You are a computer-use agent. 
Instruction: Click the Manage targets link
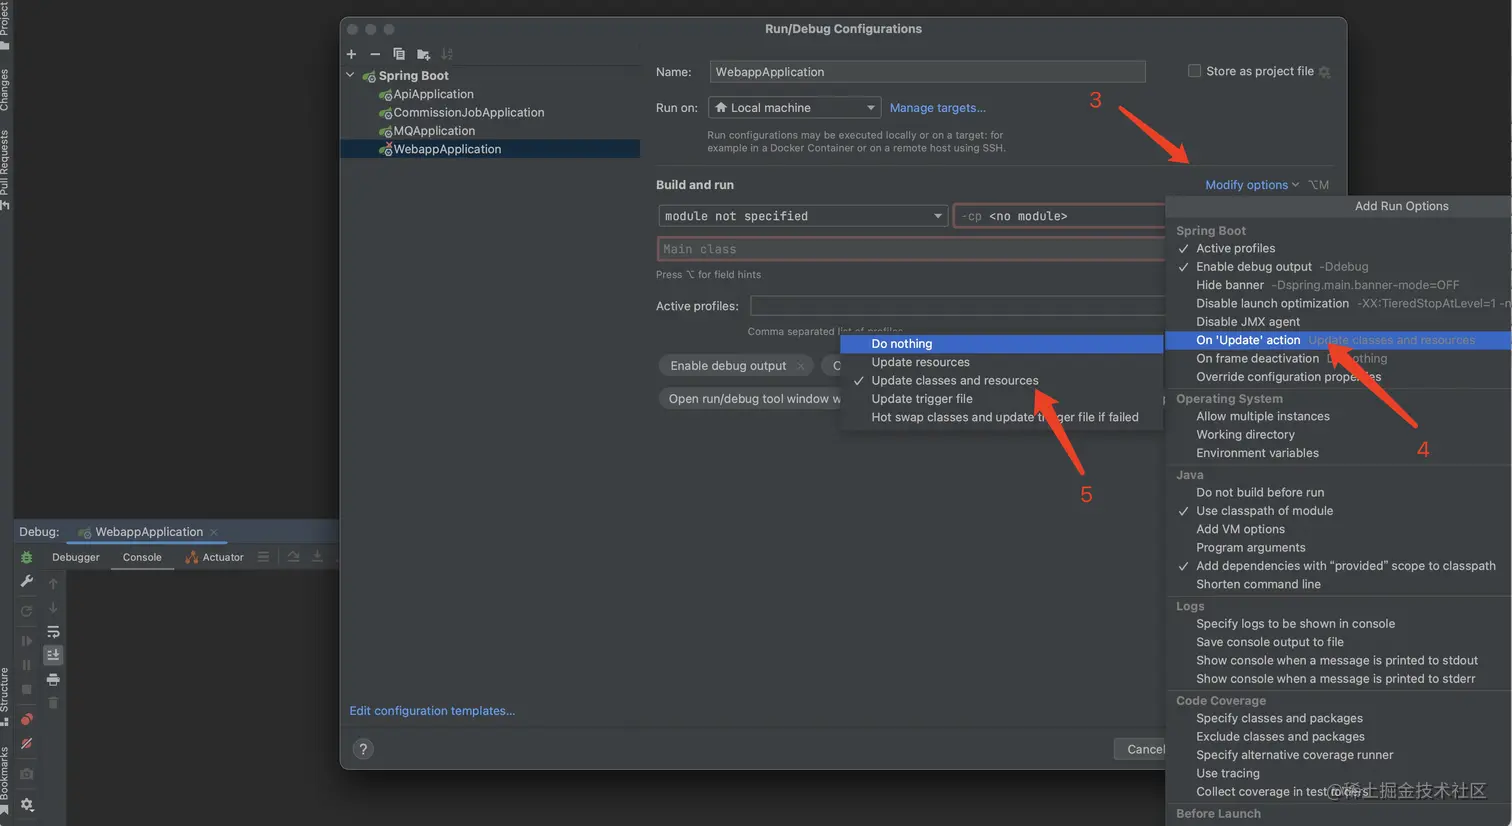pos(937,108)
